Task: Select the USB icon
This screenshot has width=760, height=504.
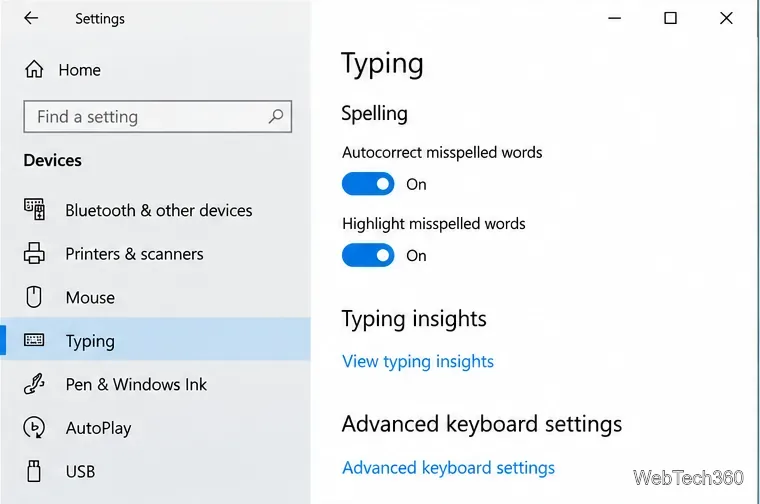Action: coord(34,471)
